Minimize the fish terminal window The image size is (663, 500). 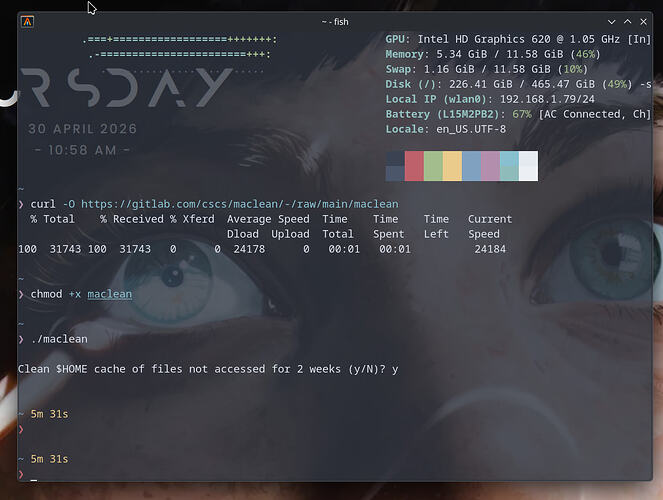(x=611, y=22)
